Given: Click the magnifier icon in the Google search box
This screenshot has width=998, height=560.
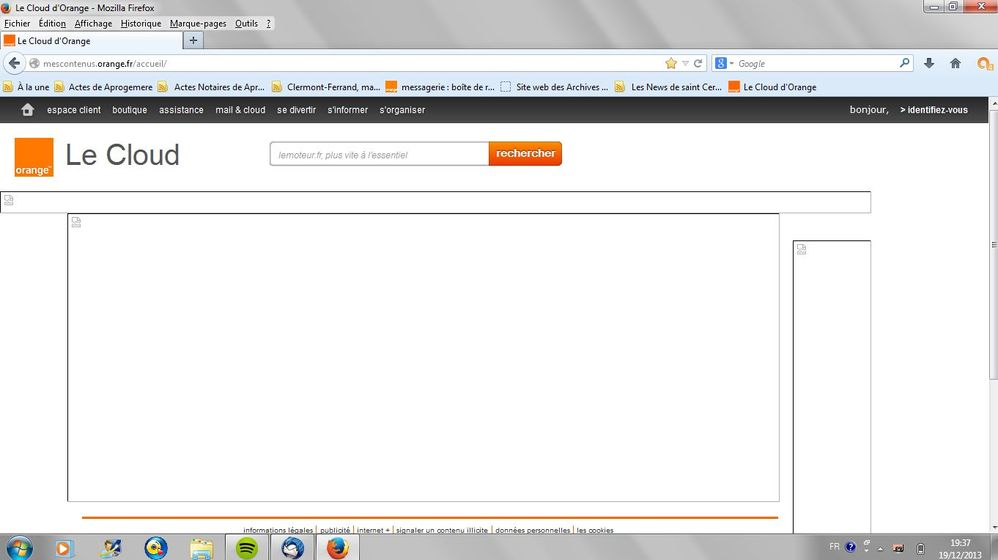Looking at the screenshot, I should [904, 63].
